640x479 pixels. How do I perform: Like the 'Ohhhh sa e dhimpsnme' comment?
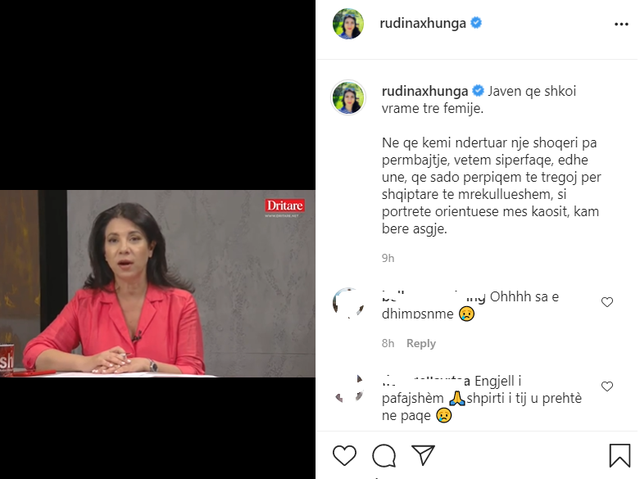pyautogui.click(x=607, y=302)
